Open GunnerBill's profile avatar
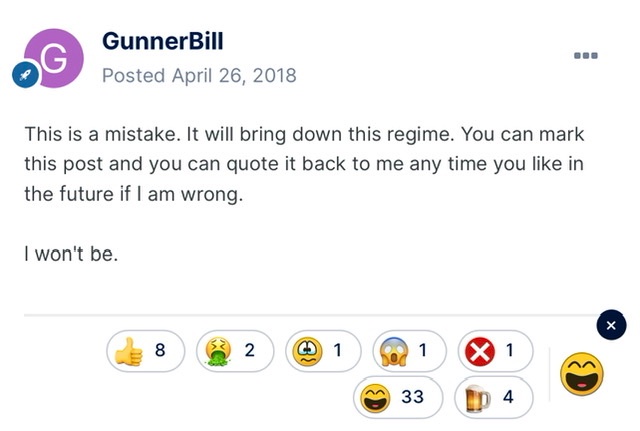This screenshot has width=640, height=431. point(54,58)
